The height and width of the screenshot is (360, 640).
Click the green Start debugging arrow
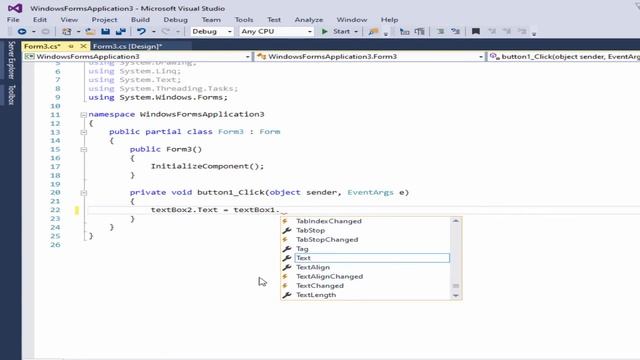tap(324, 31)
